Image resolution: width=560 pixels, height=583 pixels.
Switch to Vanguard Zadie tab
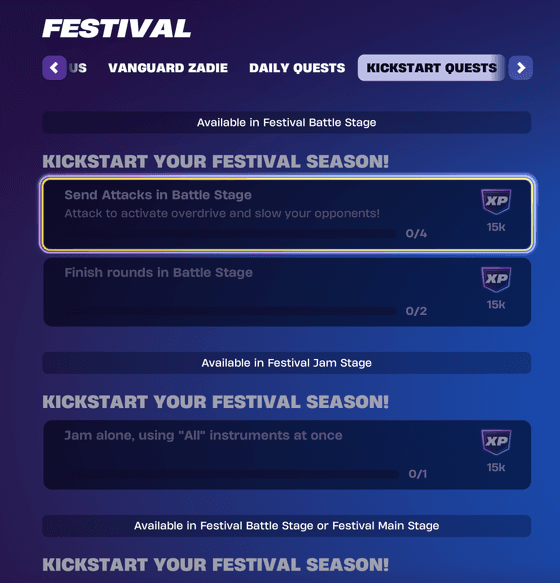(168, 68)
